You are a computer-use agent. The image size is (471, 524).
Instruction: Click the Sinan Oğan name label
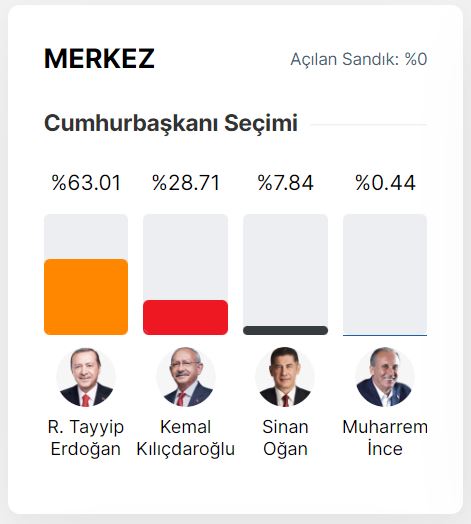(x=285, y=438)
